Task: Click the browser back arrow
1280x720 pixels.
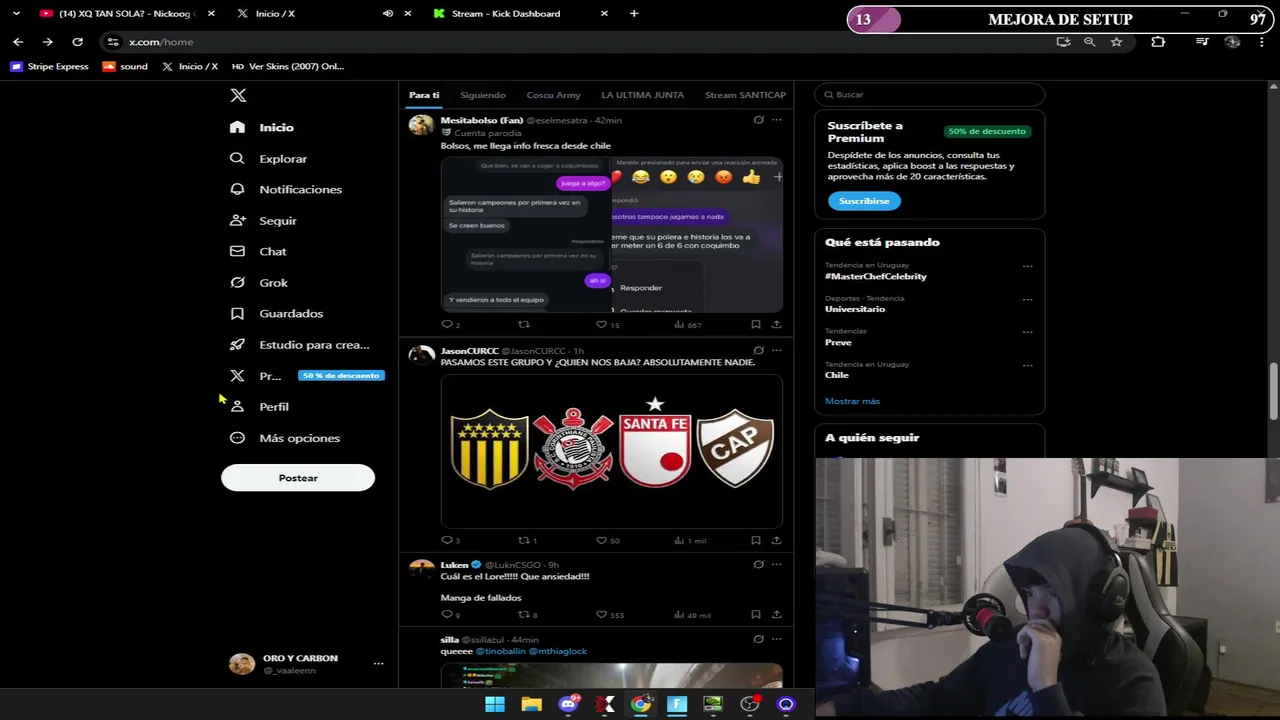Action: tap(18, 42)
